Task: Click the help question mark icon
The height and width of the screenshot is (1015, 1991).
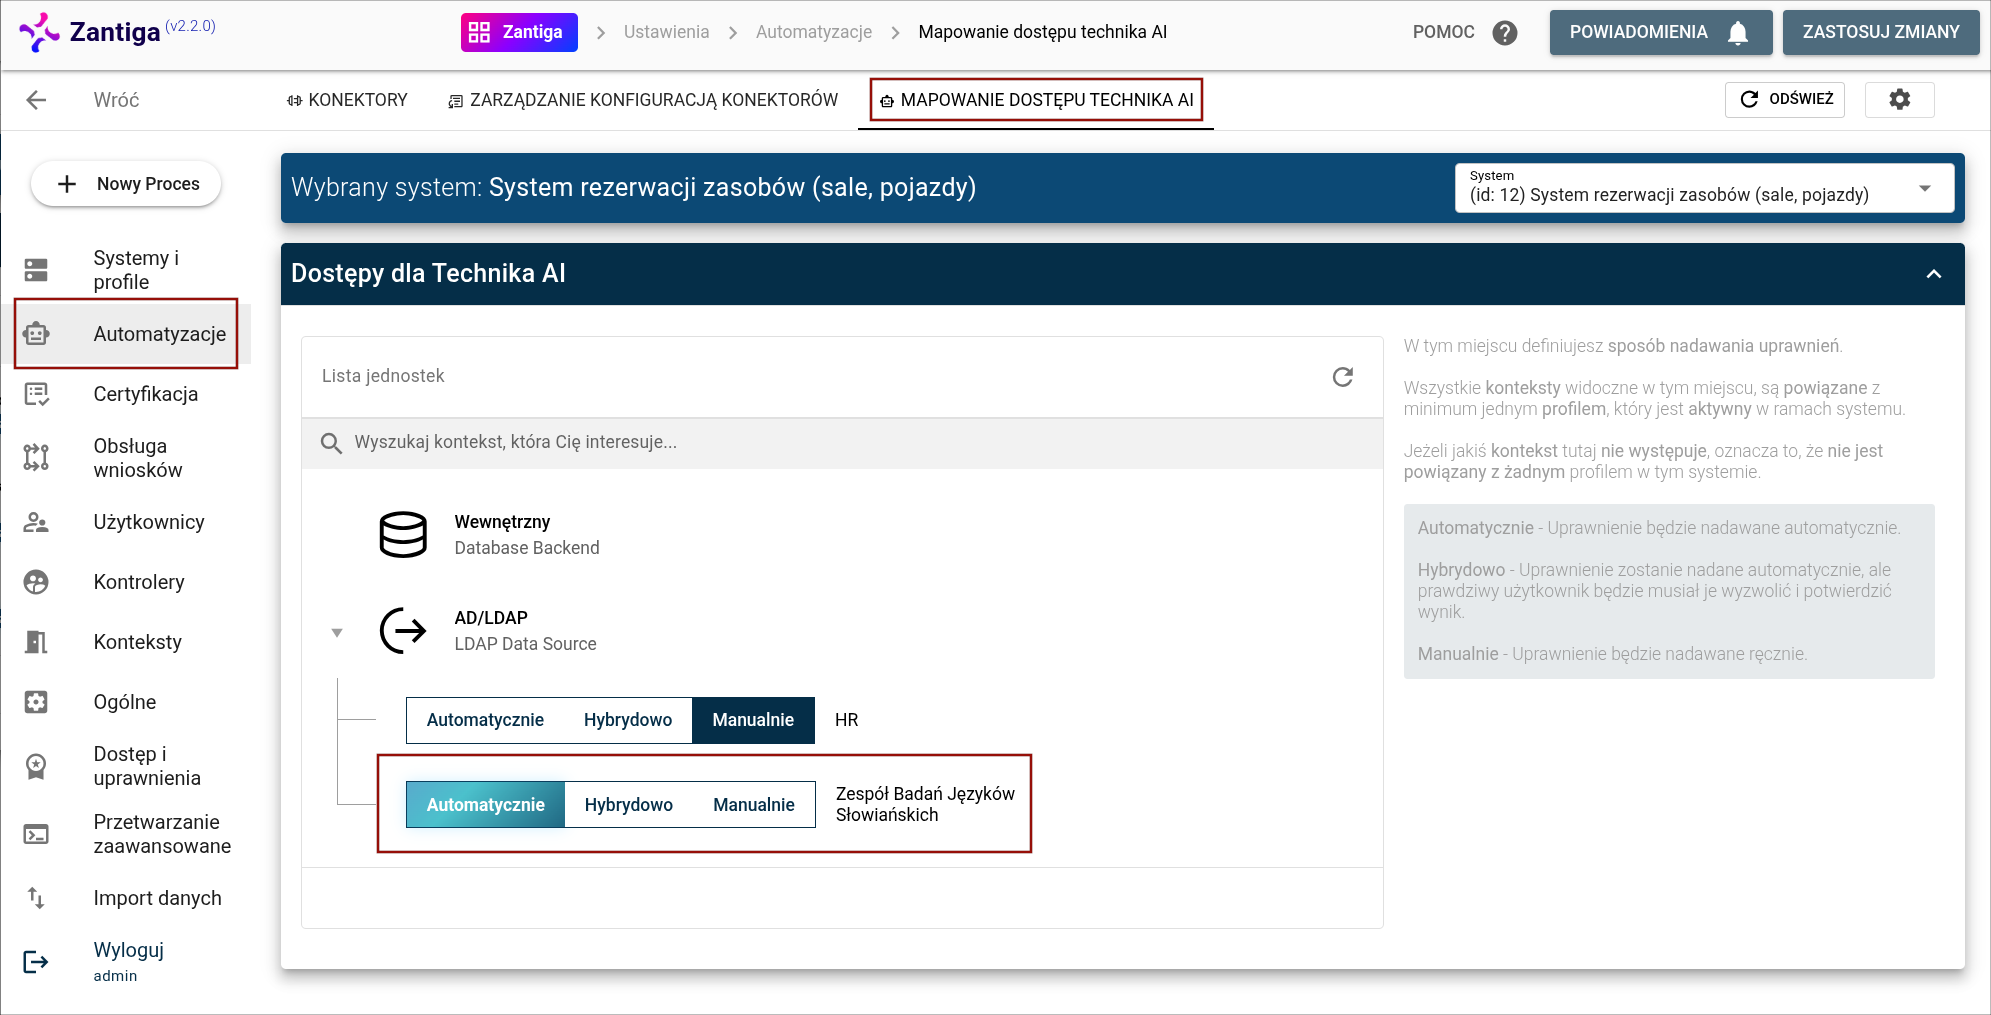Action: point(1504,33)
